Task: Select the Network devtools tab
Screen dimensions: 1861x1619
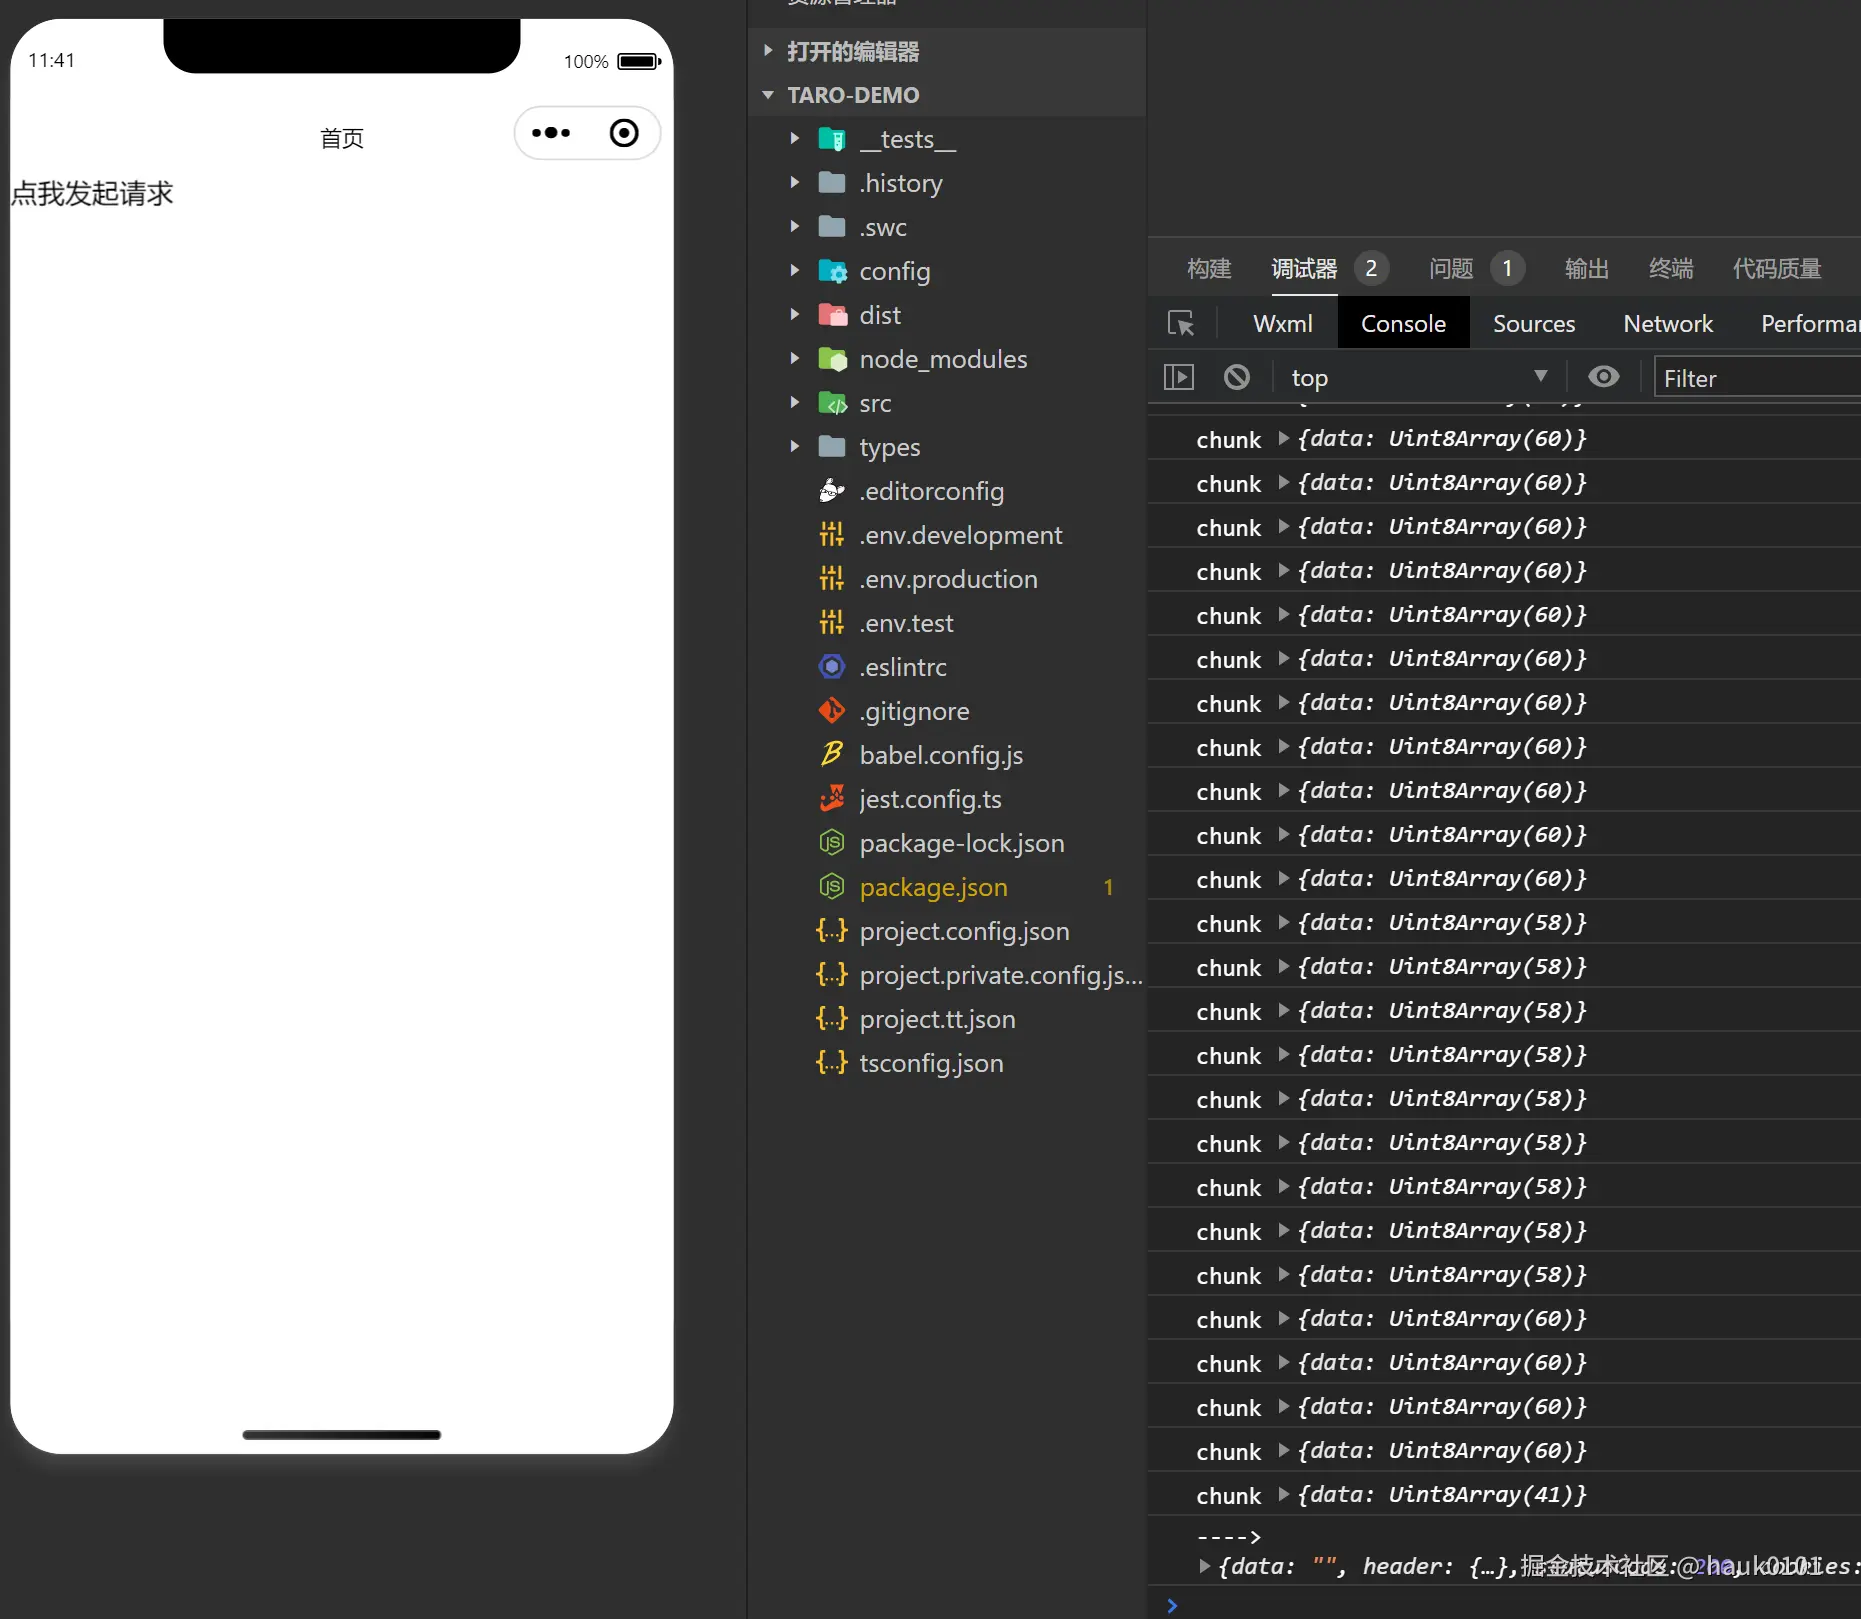Action: coord(1668,324)
